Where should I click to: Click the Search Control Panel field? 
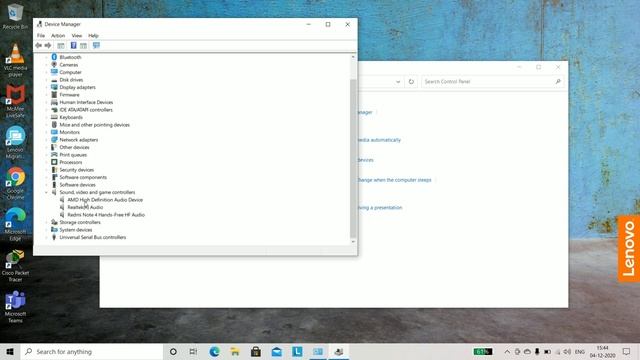click(493, 82)
